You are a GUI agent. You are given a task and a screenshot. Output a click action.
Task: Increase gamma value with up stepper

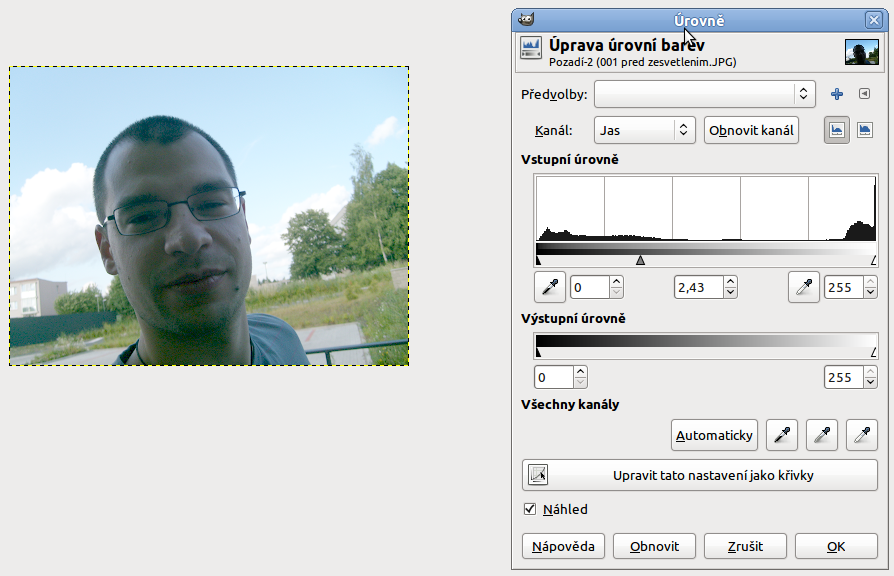[730, 282]
